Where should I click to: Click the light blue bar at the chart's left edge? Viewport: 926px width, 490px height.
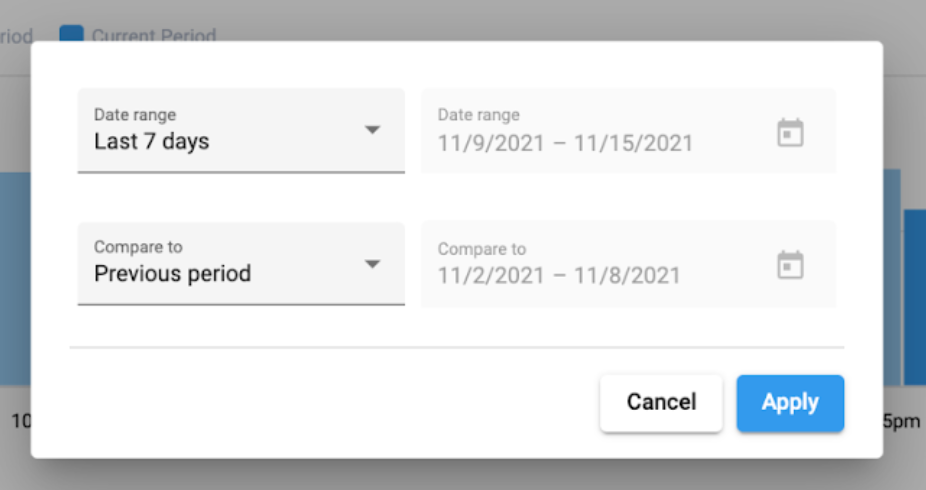pyautogui.click(x=15, y=279)
